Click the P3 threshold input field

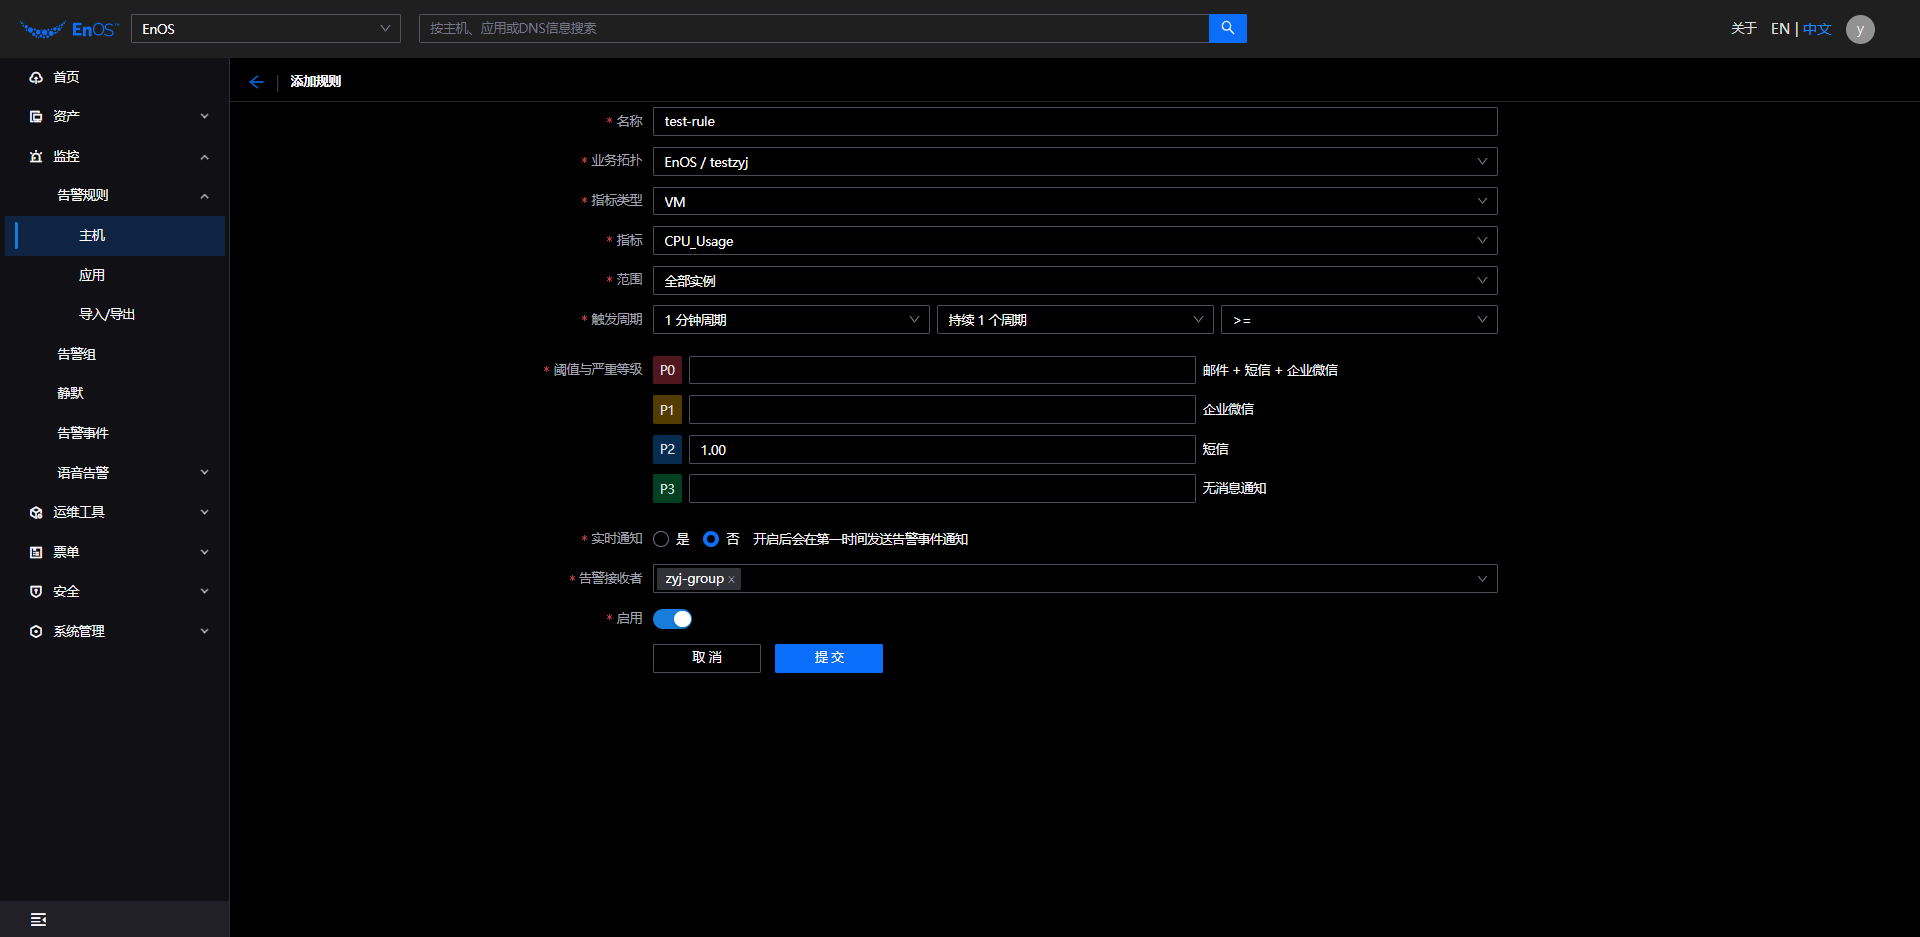(x=942, y=489)
